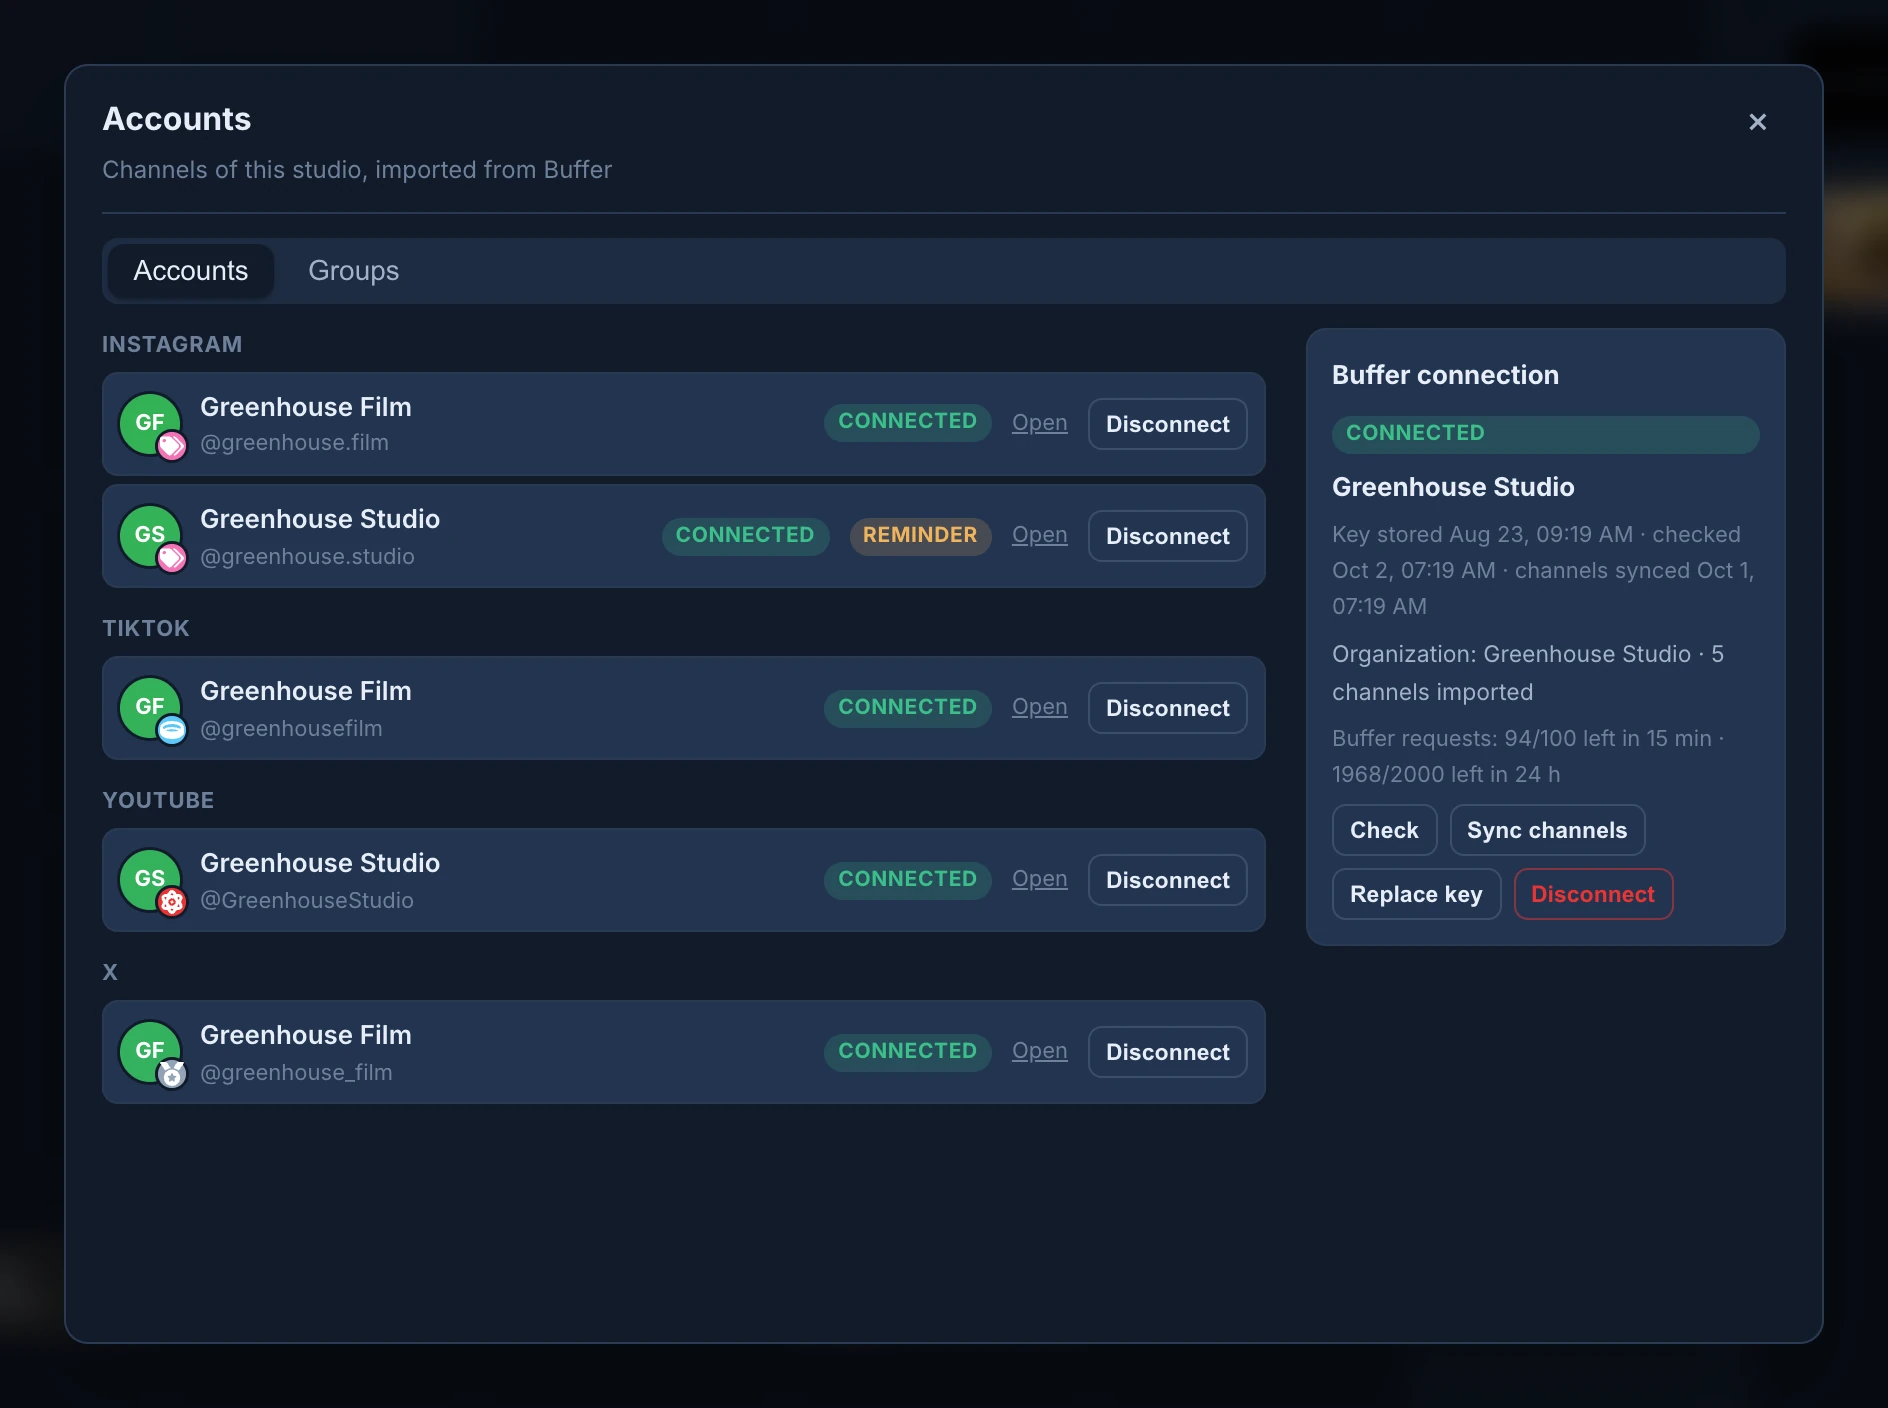Close the Accounts dialog with the X icon
Viewport: 1888px width, 1408px height.
point(1757,122)
